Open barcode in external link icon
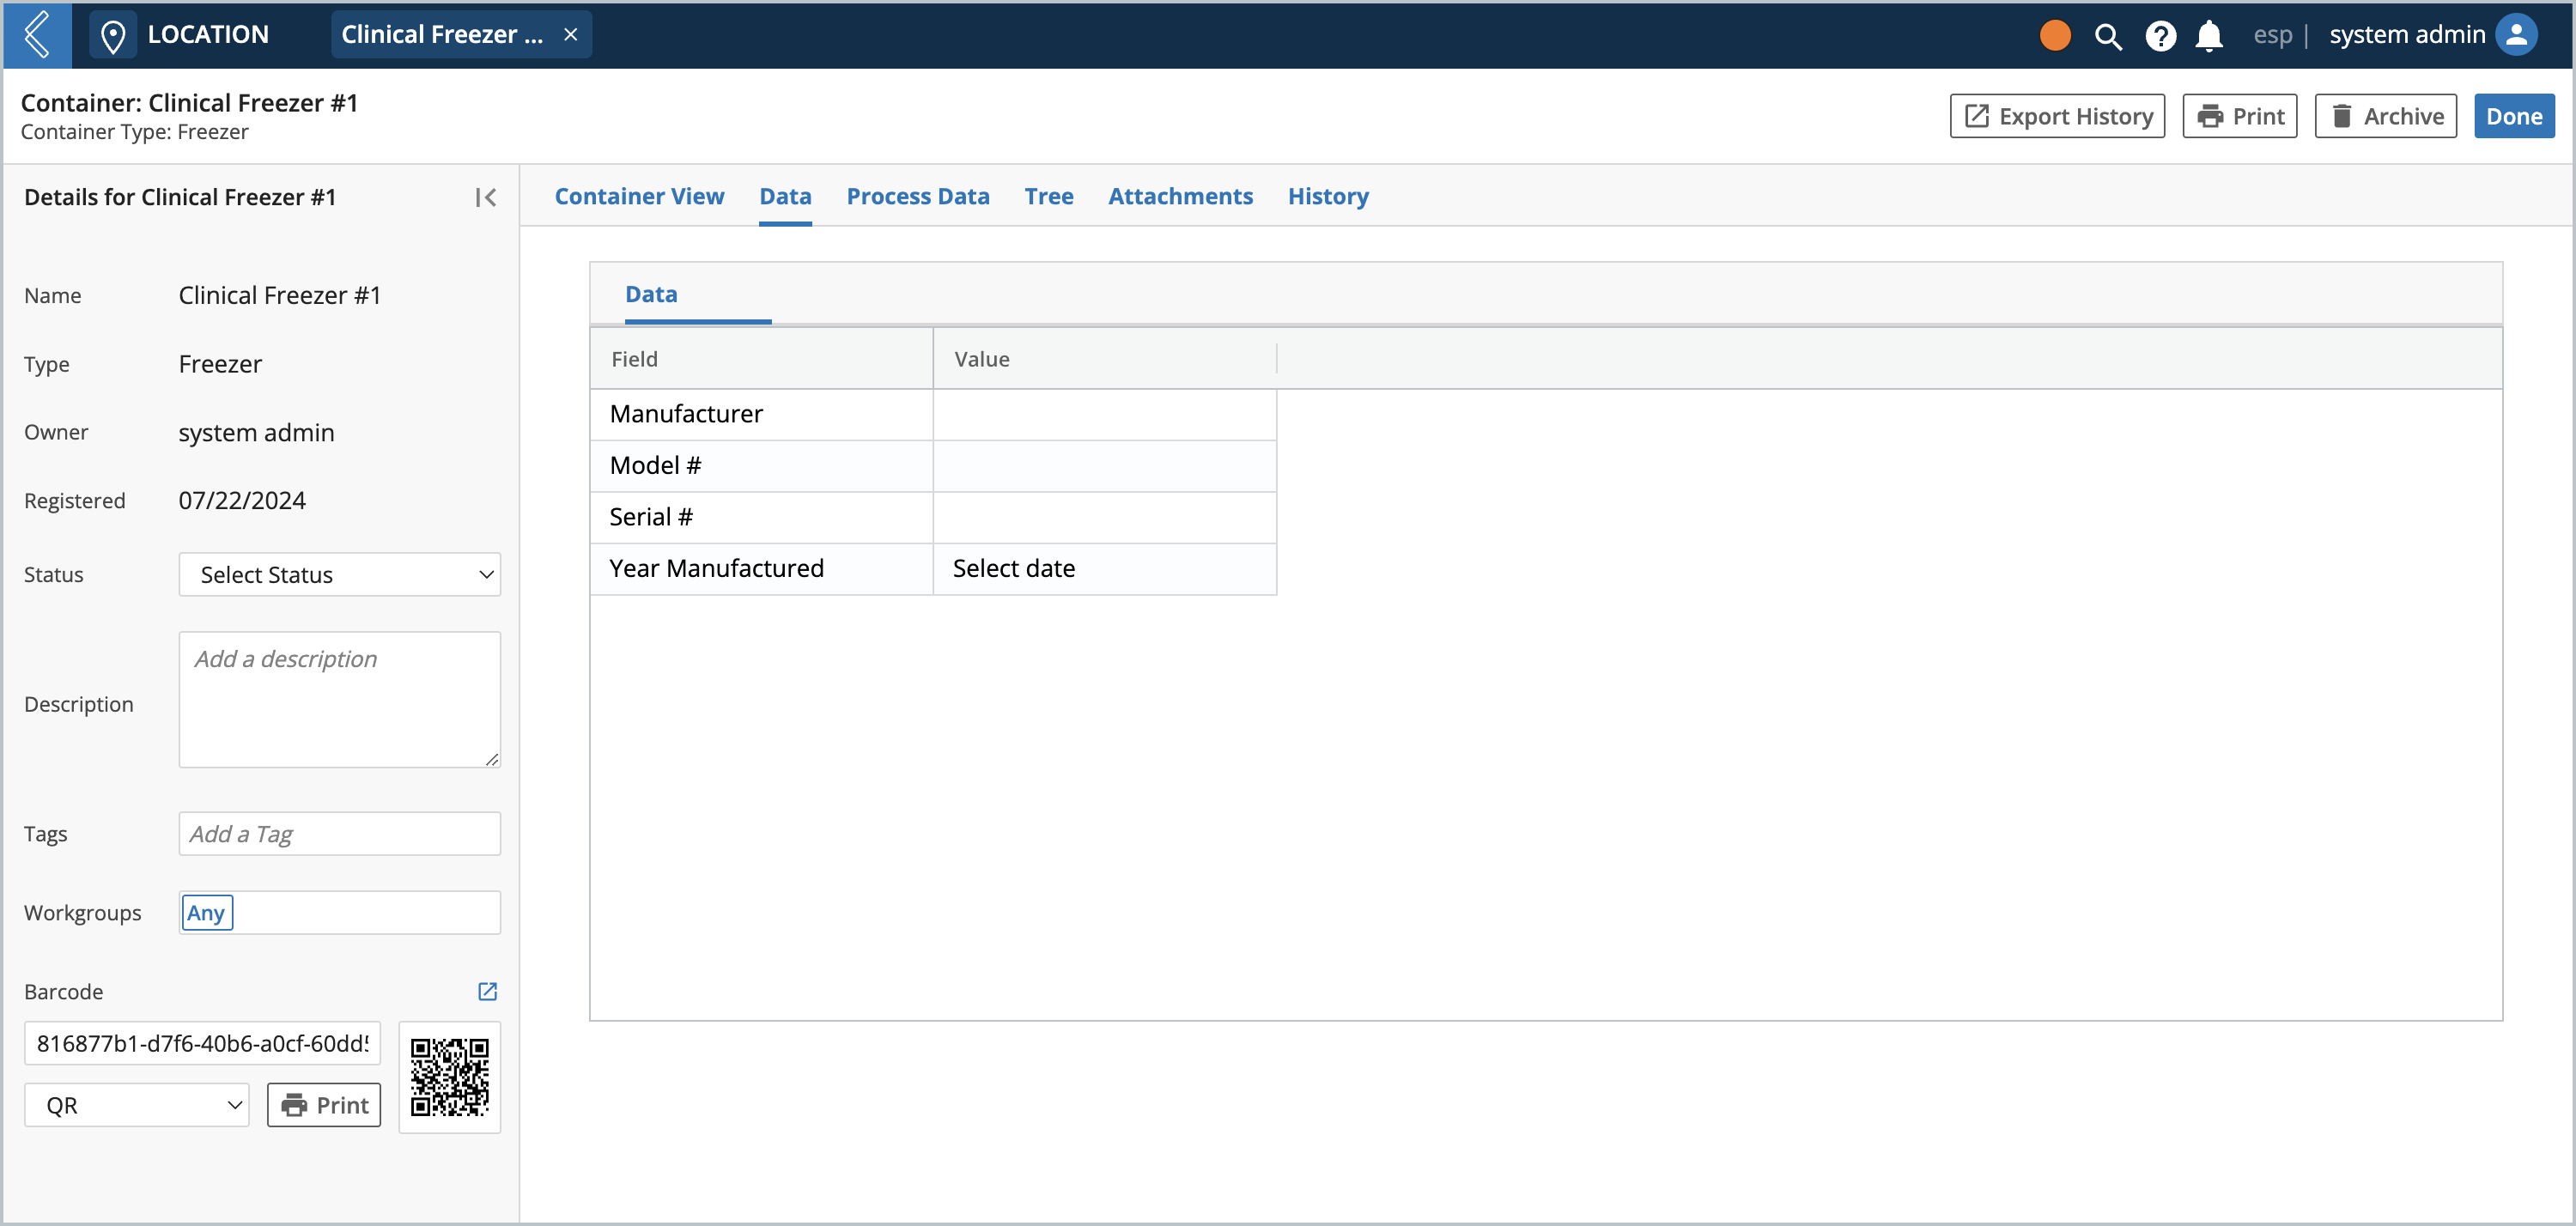 [x=487, y=991]
